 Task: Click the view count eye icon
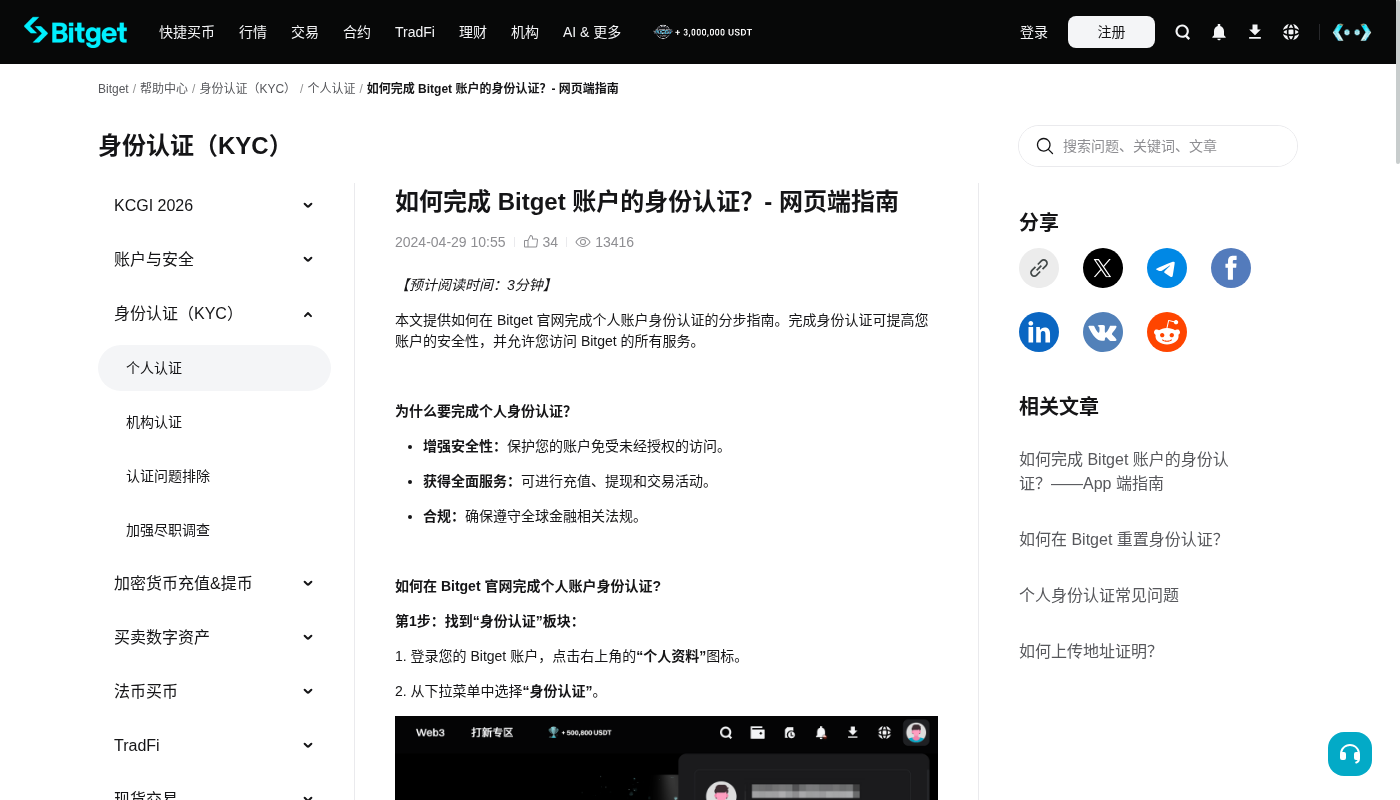tap(583, 242)
